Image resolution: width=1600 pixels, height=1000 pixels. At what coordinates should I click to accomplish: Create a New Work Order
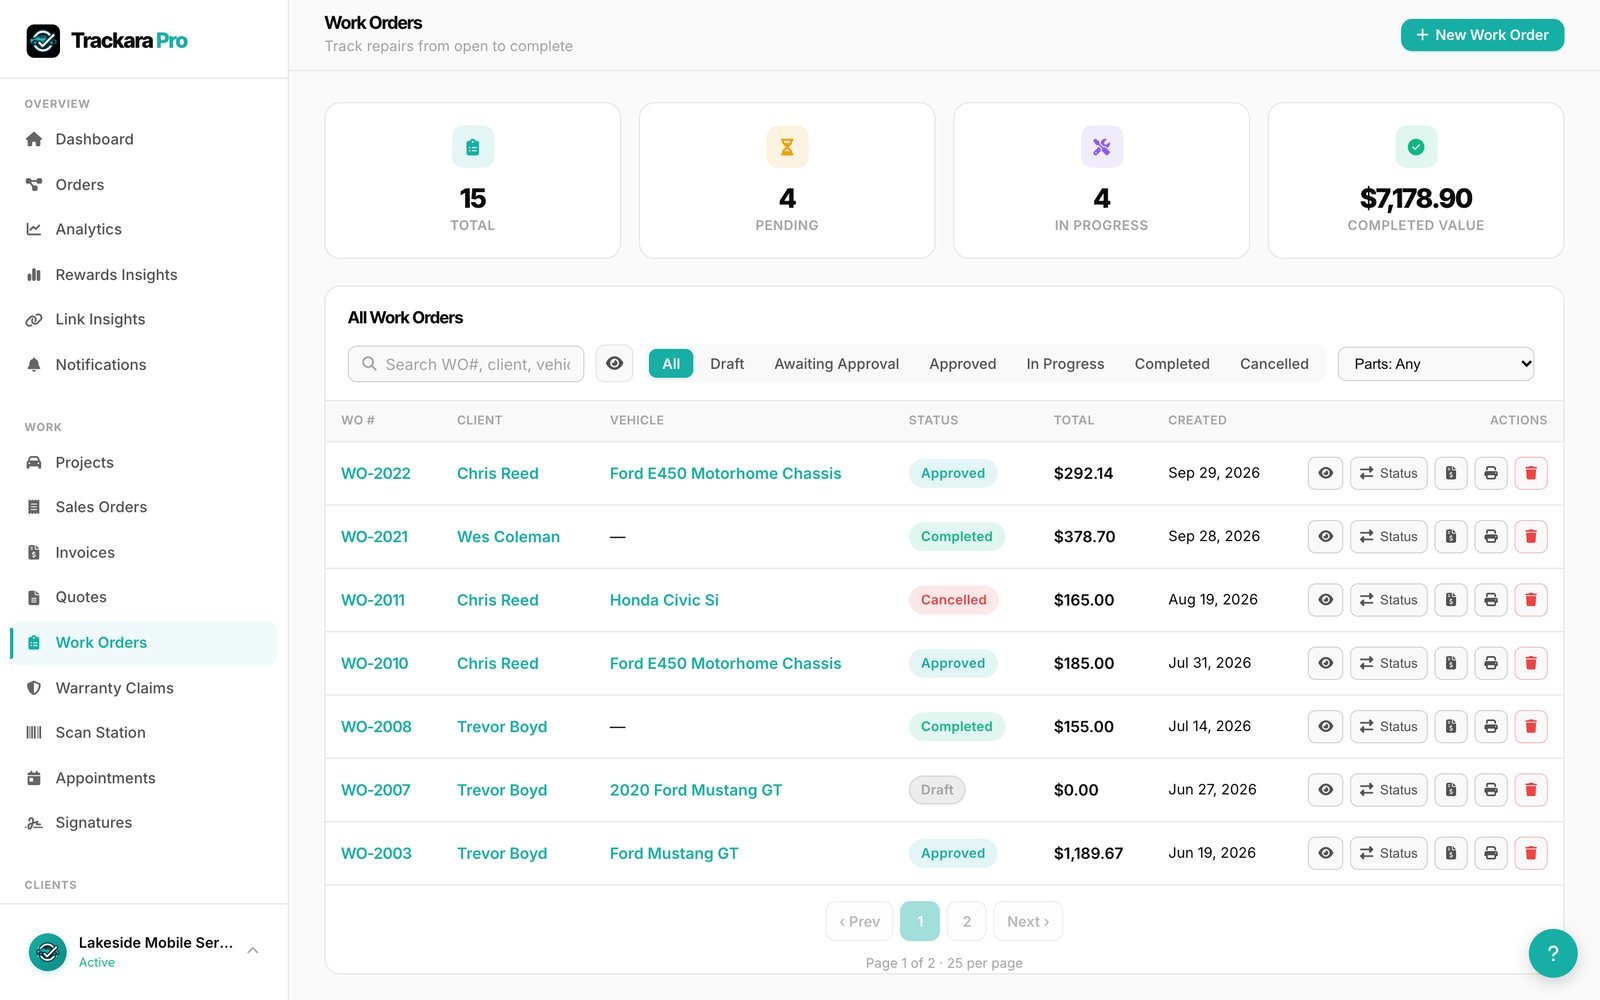(1482, 35)
